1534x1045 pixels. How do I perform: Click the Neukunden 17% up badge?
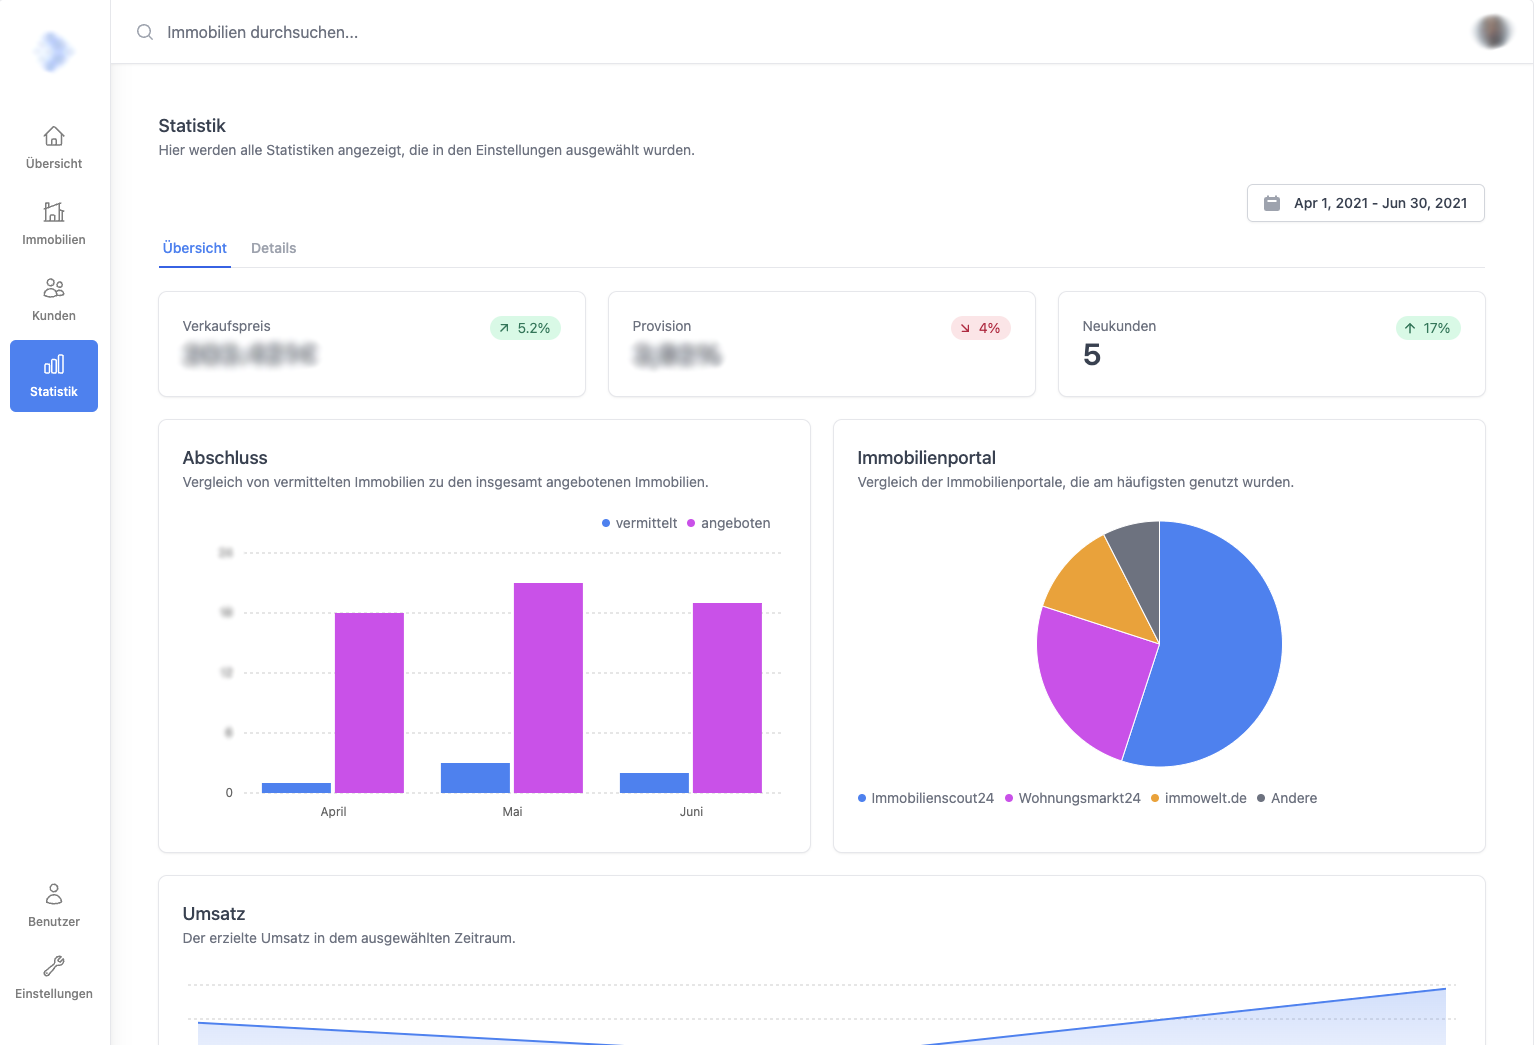coord(1428,328)
